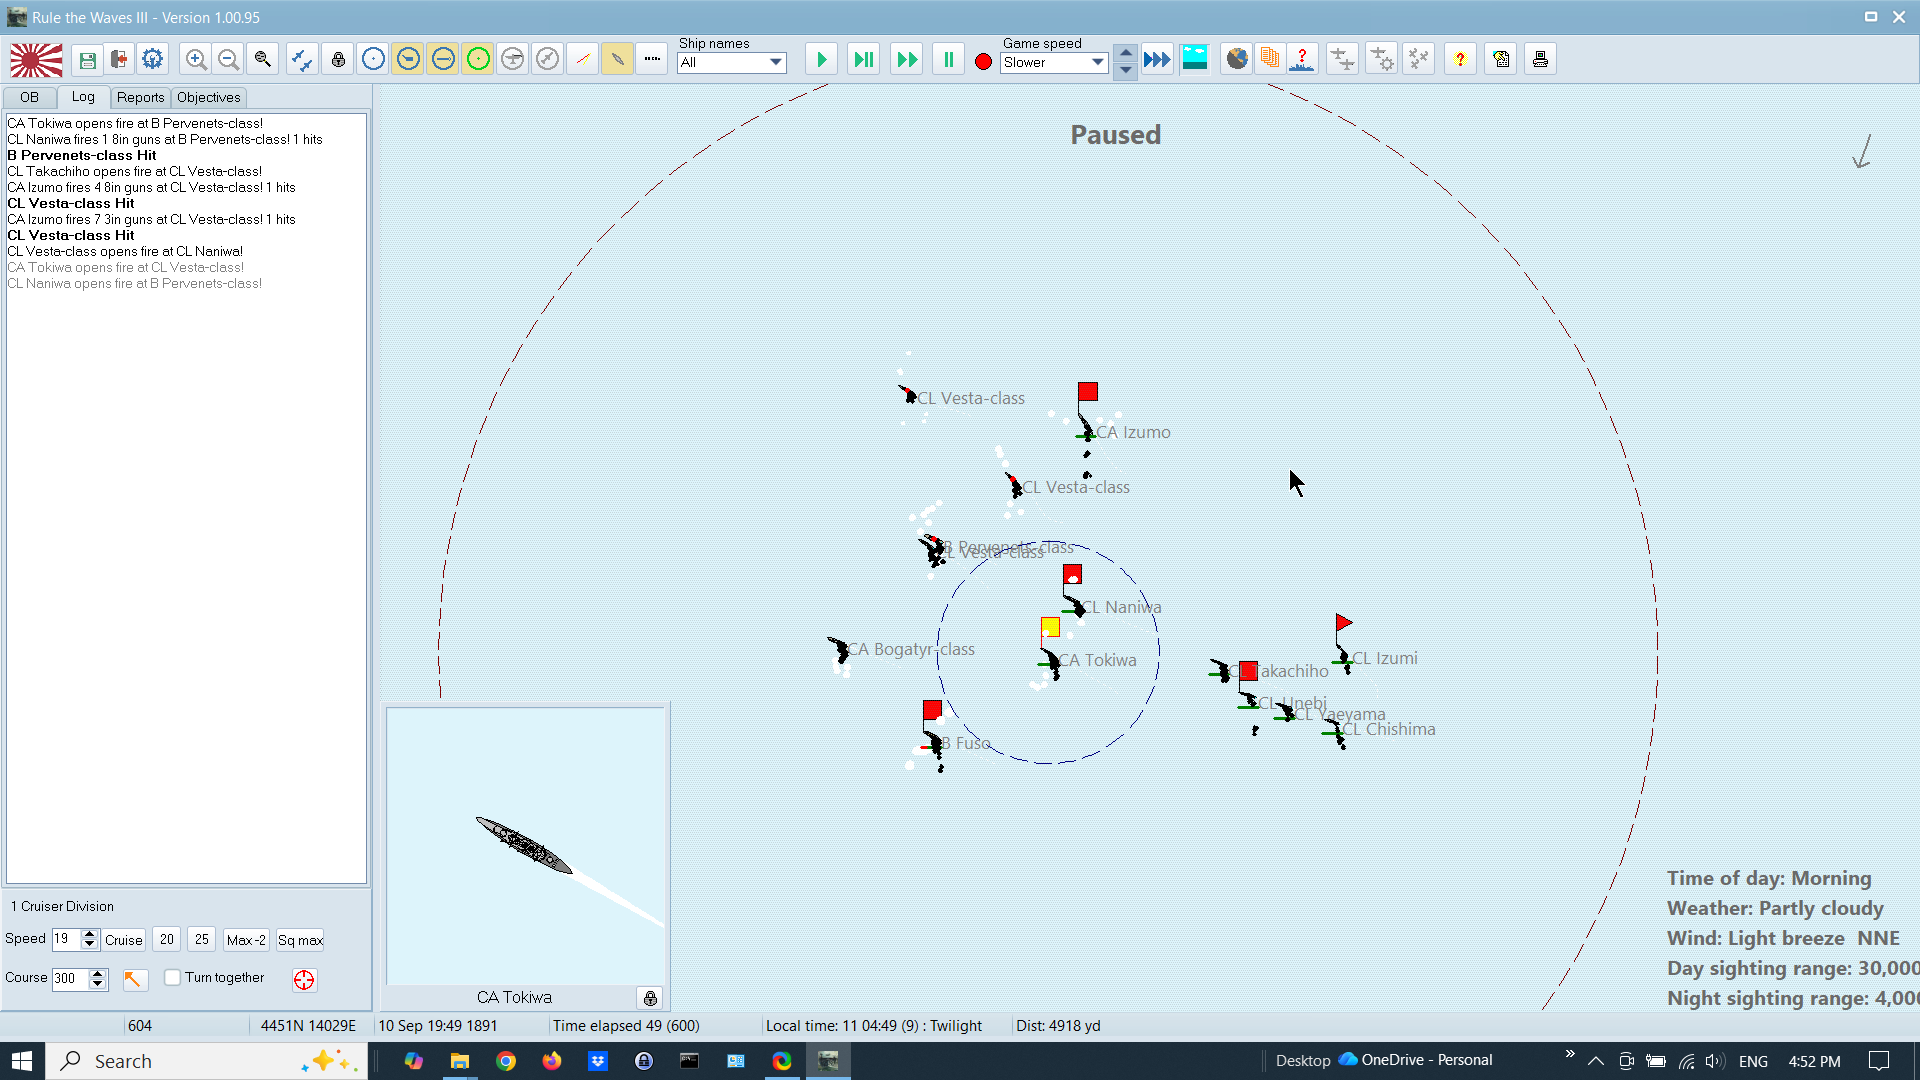Enable the Turn together checkbox

(173, 978)
